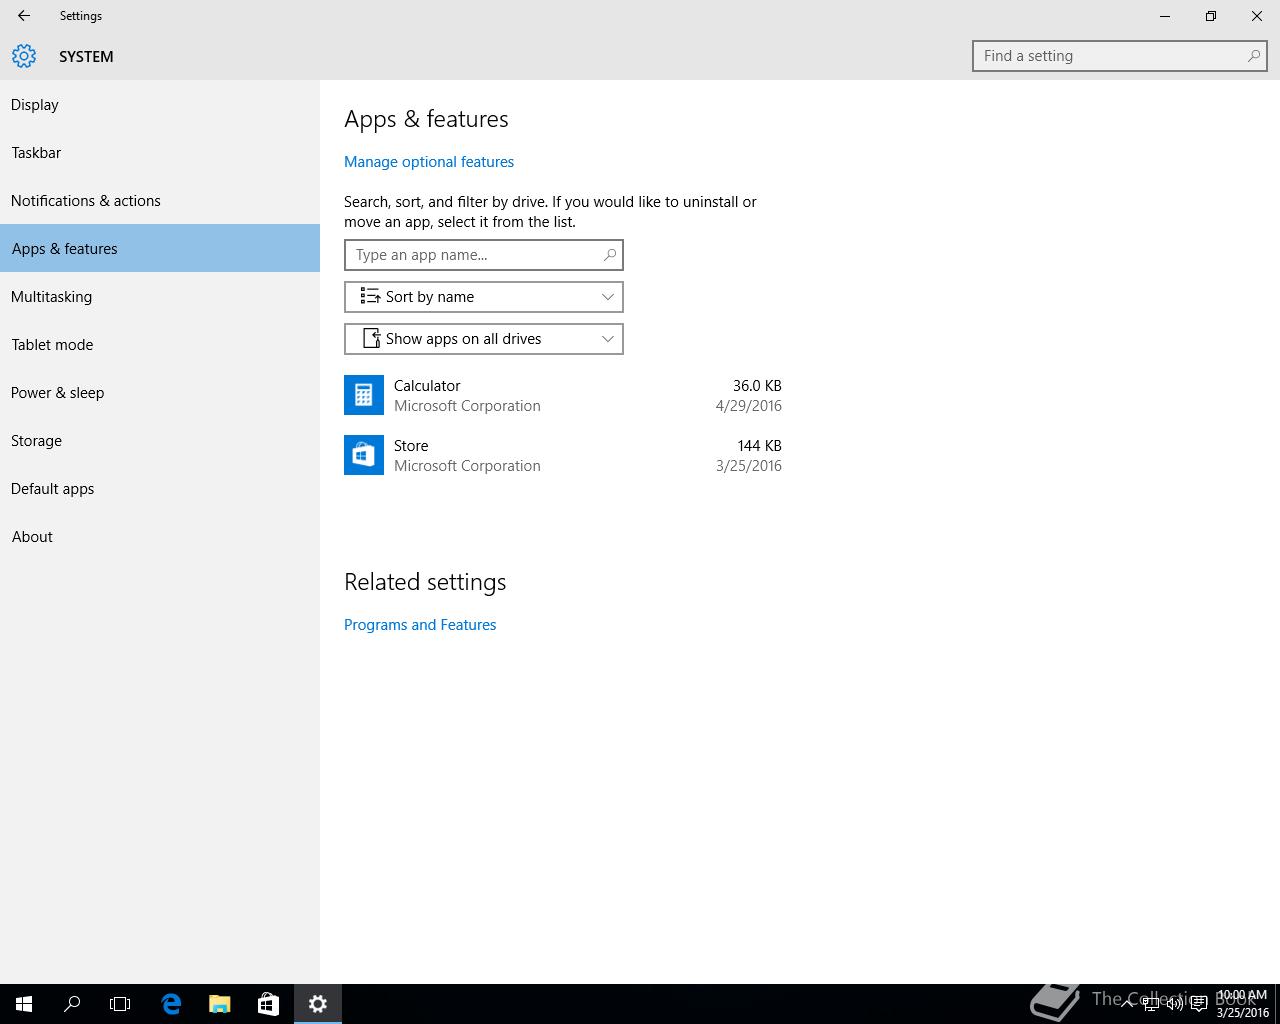Click the Find a setting search box
Screen dimensions: 1280x1024
click(1119, 56)
